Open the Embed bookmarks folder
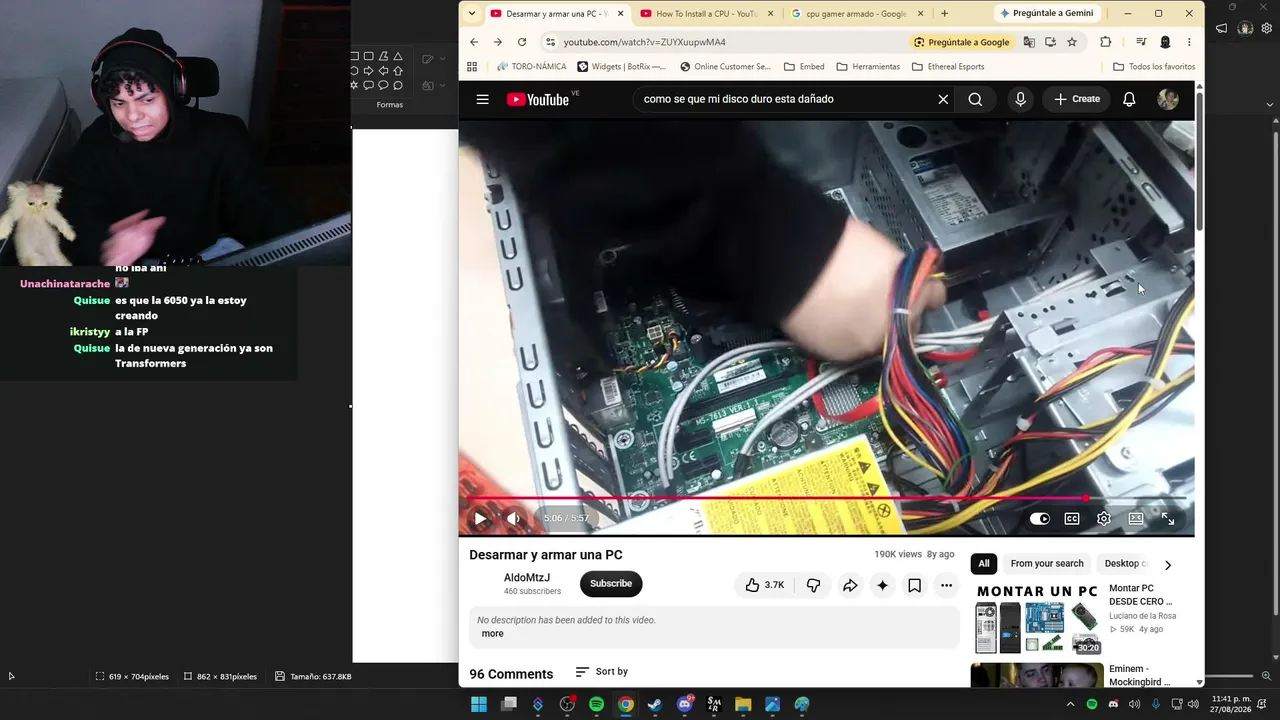 click(x=804, y=67)
